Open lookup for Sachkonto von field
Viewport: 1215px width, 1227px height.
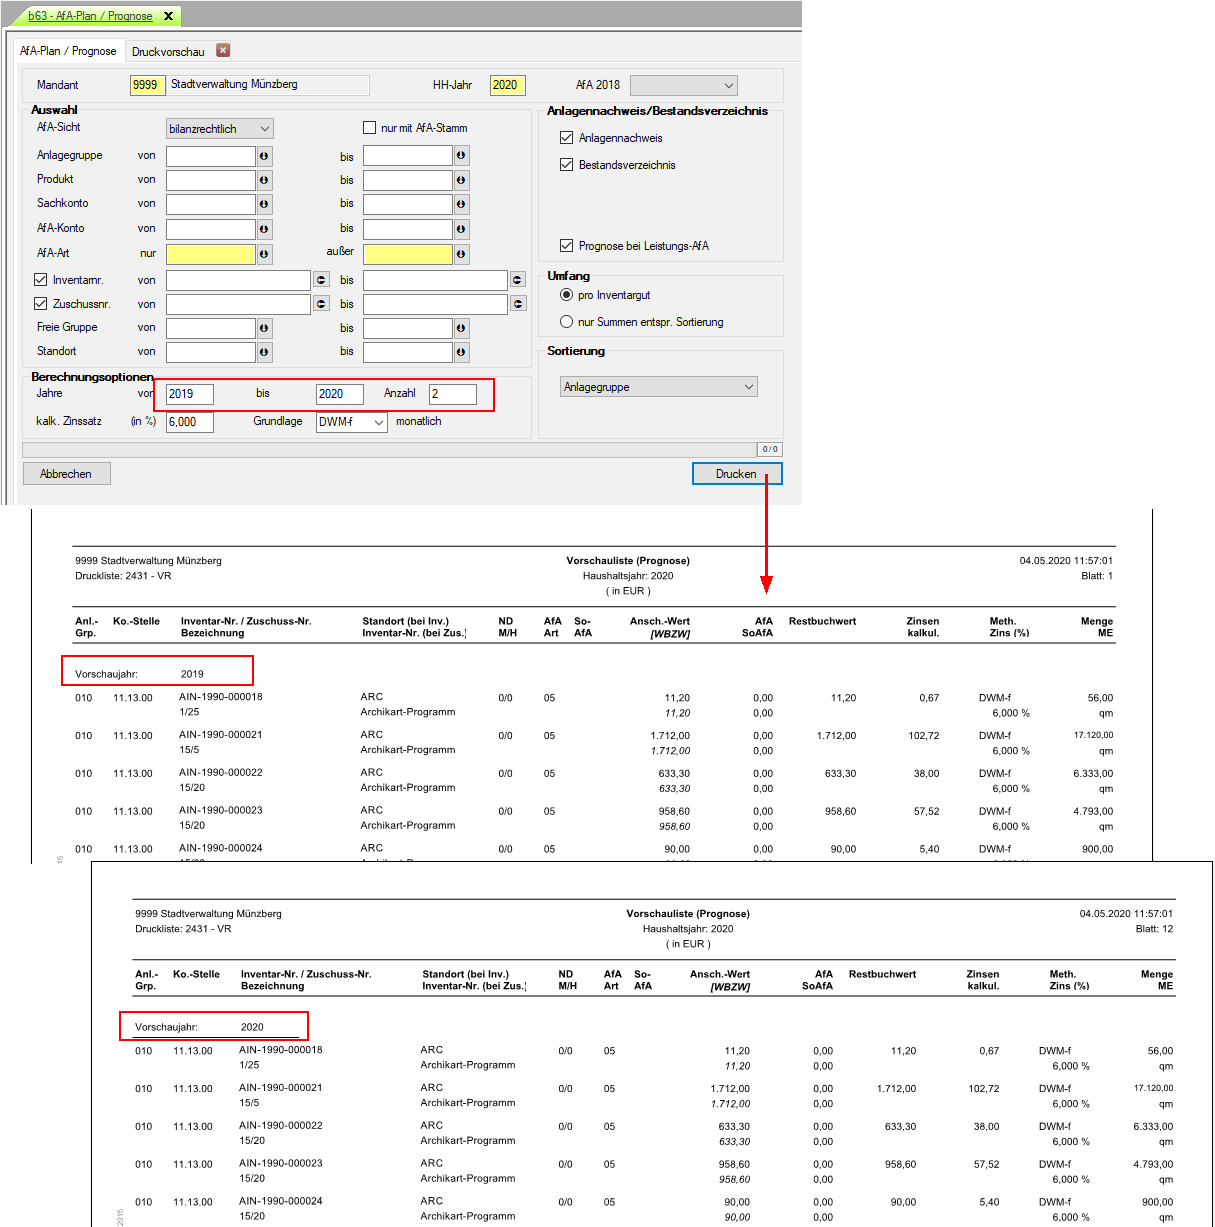coord(264,204)
